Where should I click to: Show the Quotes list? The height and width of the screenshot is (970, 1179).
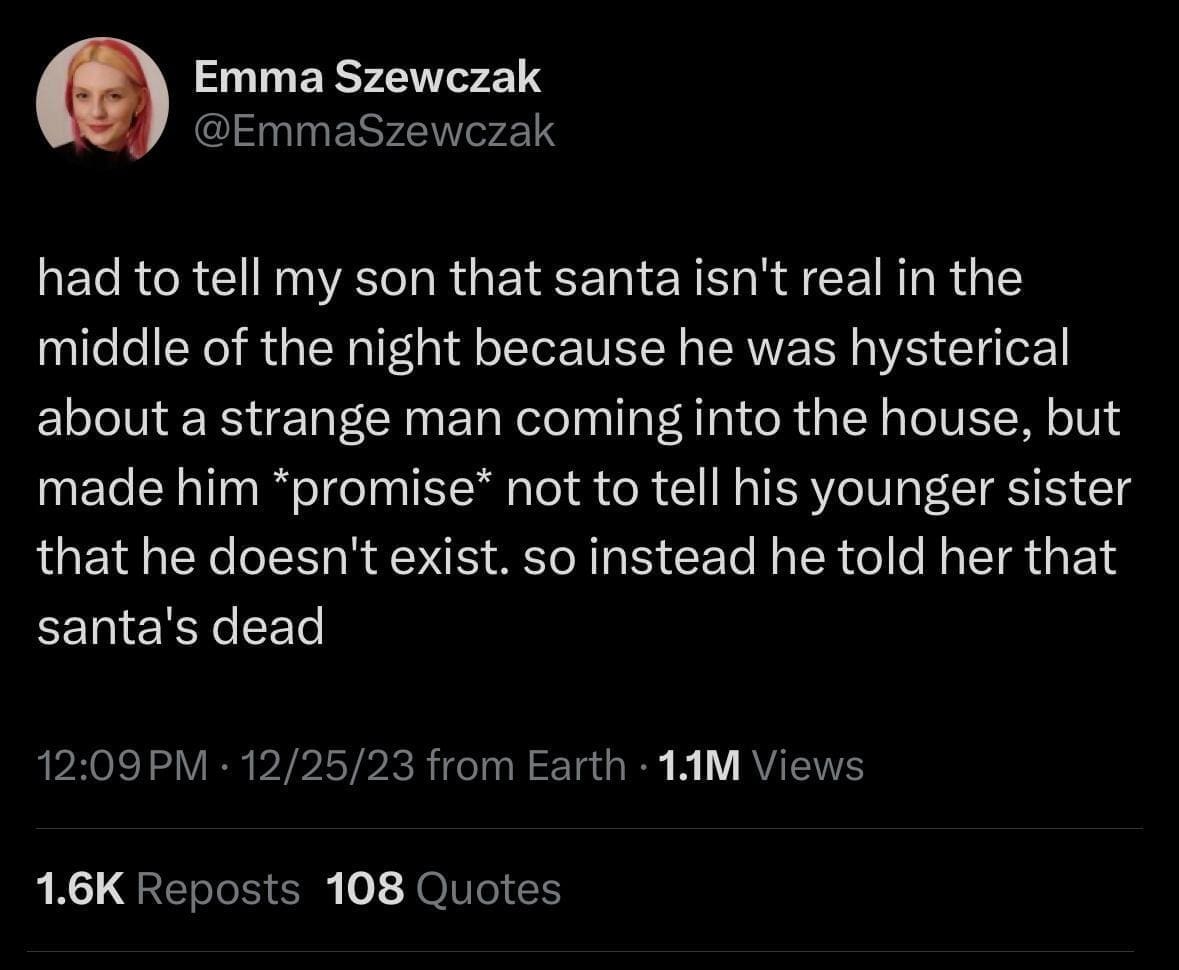pos(488,888)
